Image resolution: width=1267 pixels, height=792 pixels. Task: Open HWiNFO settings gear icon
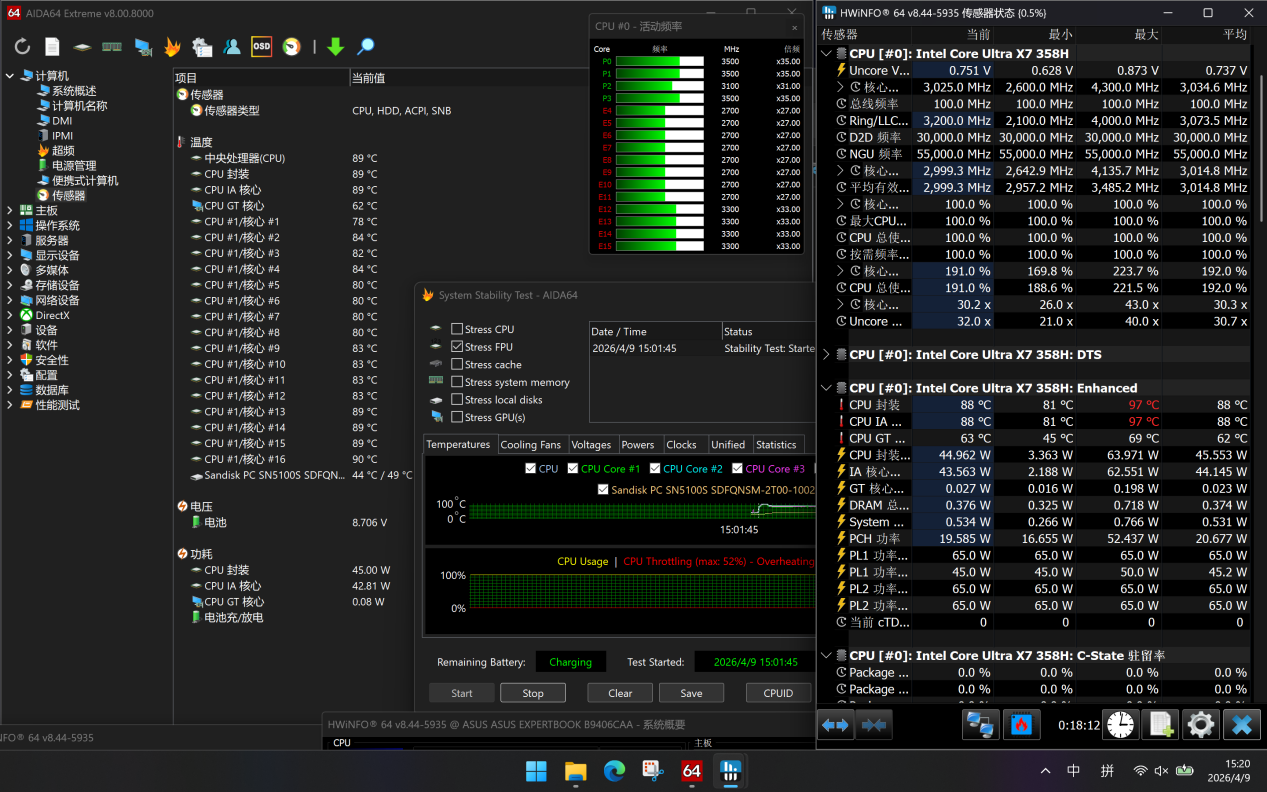1201,724
